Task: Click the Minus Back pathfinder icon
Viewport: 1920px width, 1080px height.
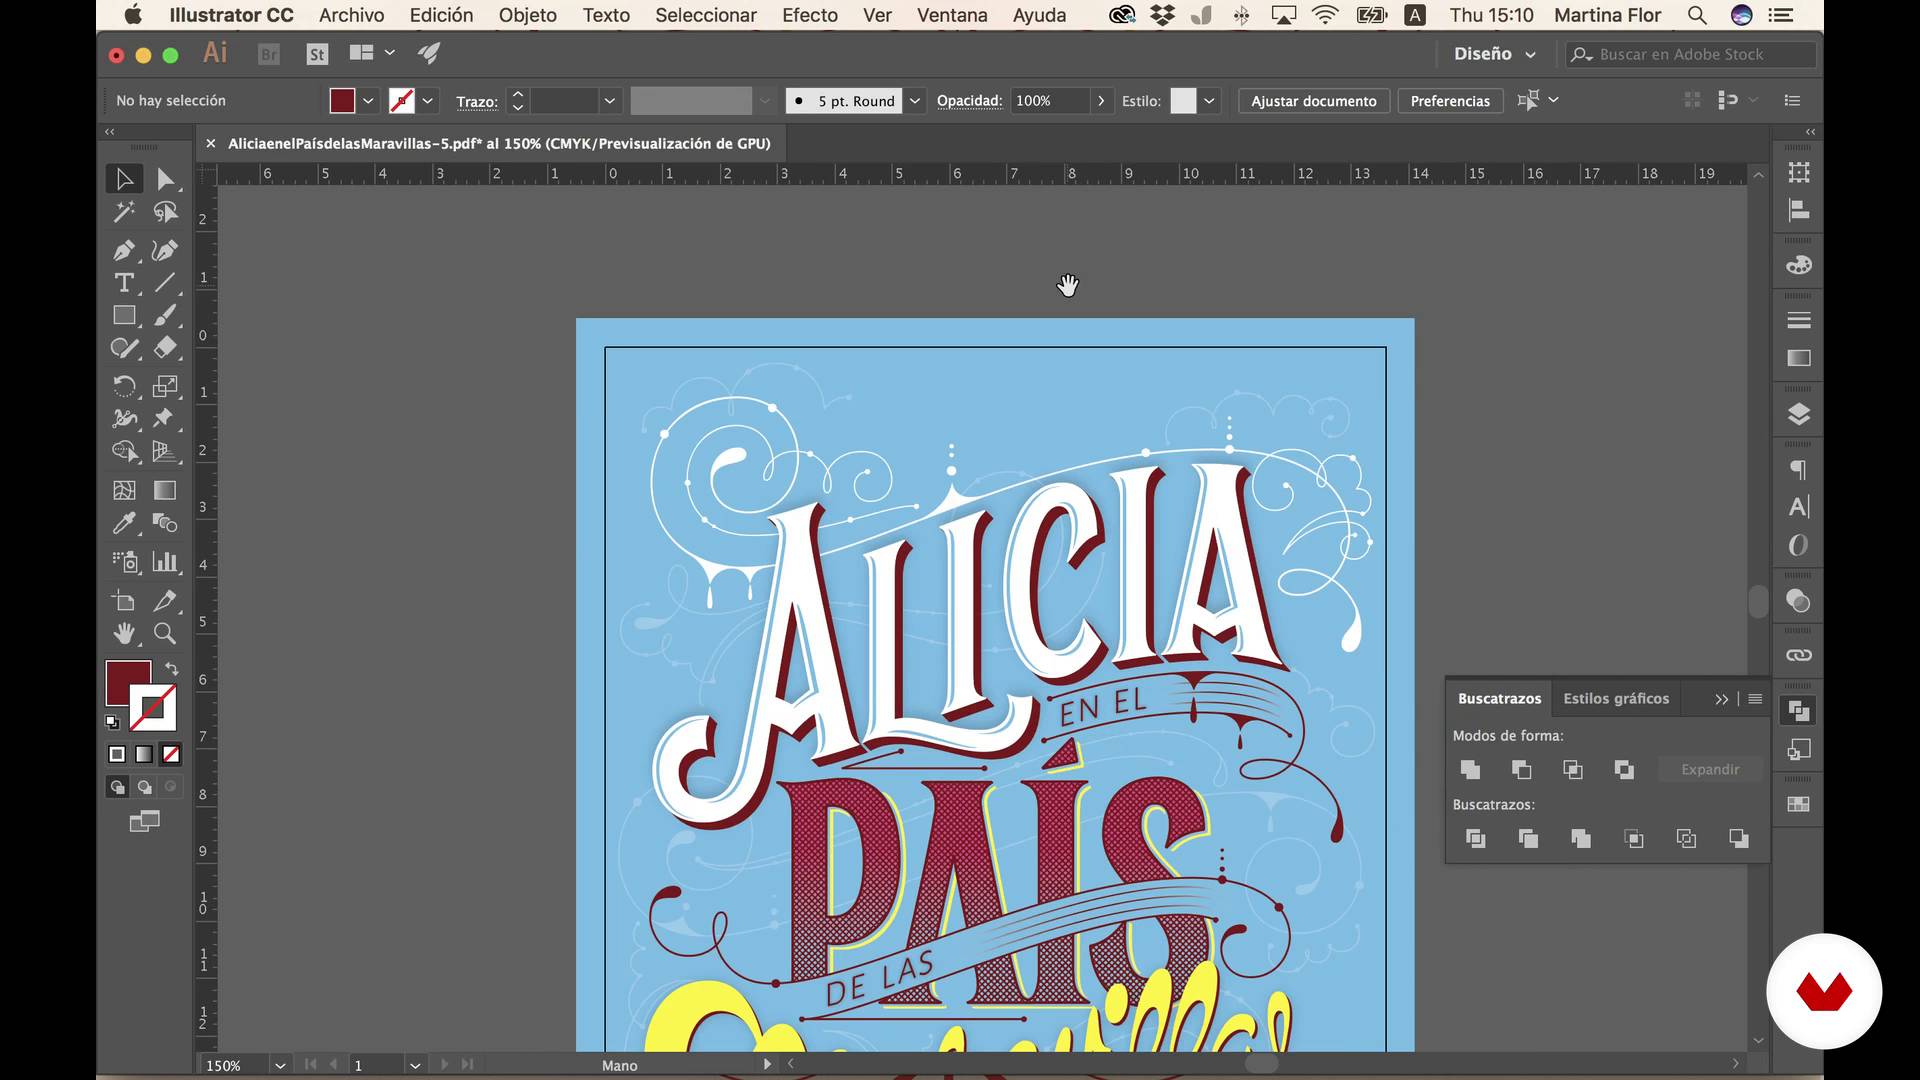Action: coord(1739,838)
